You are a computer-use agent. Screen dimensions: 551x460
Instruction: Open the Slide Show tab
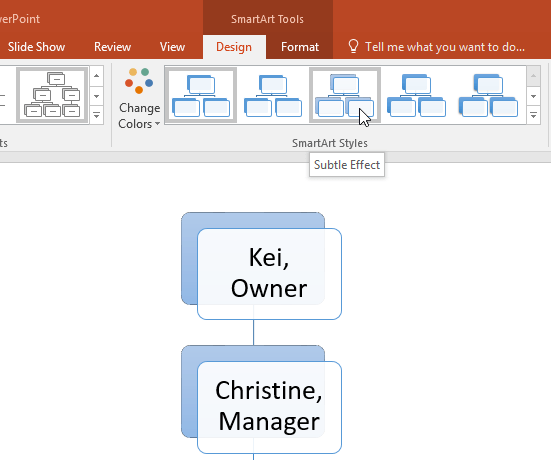coord(36,47)
